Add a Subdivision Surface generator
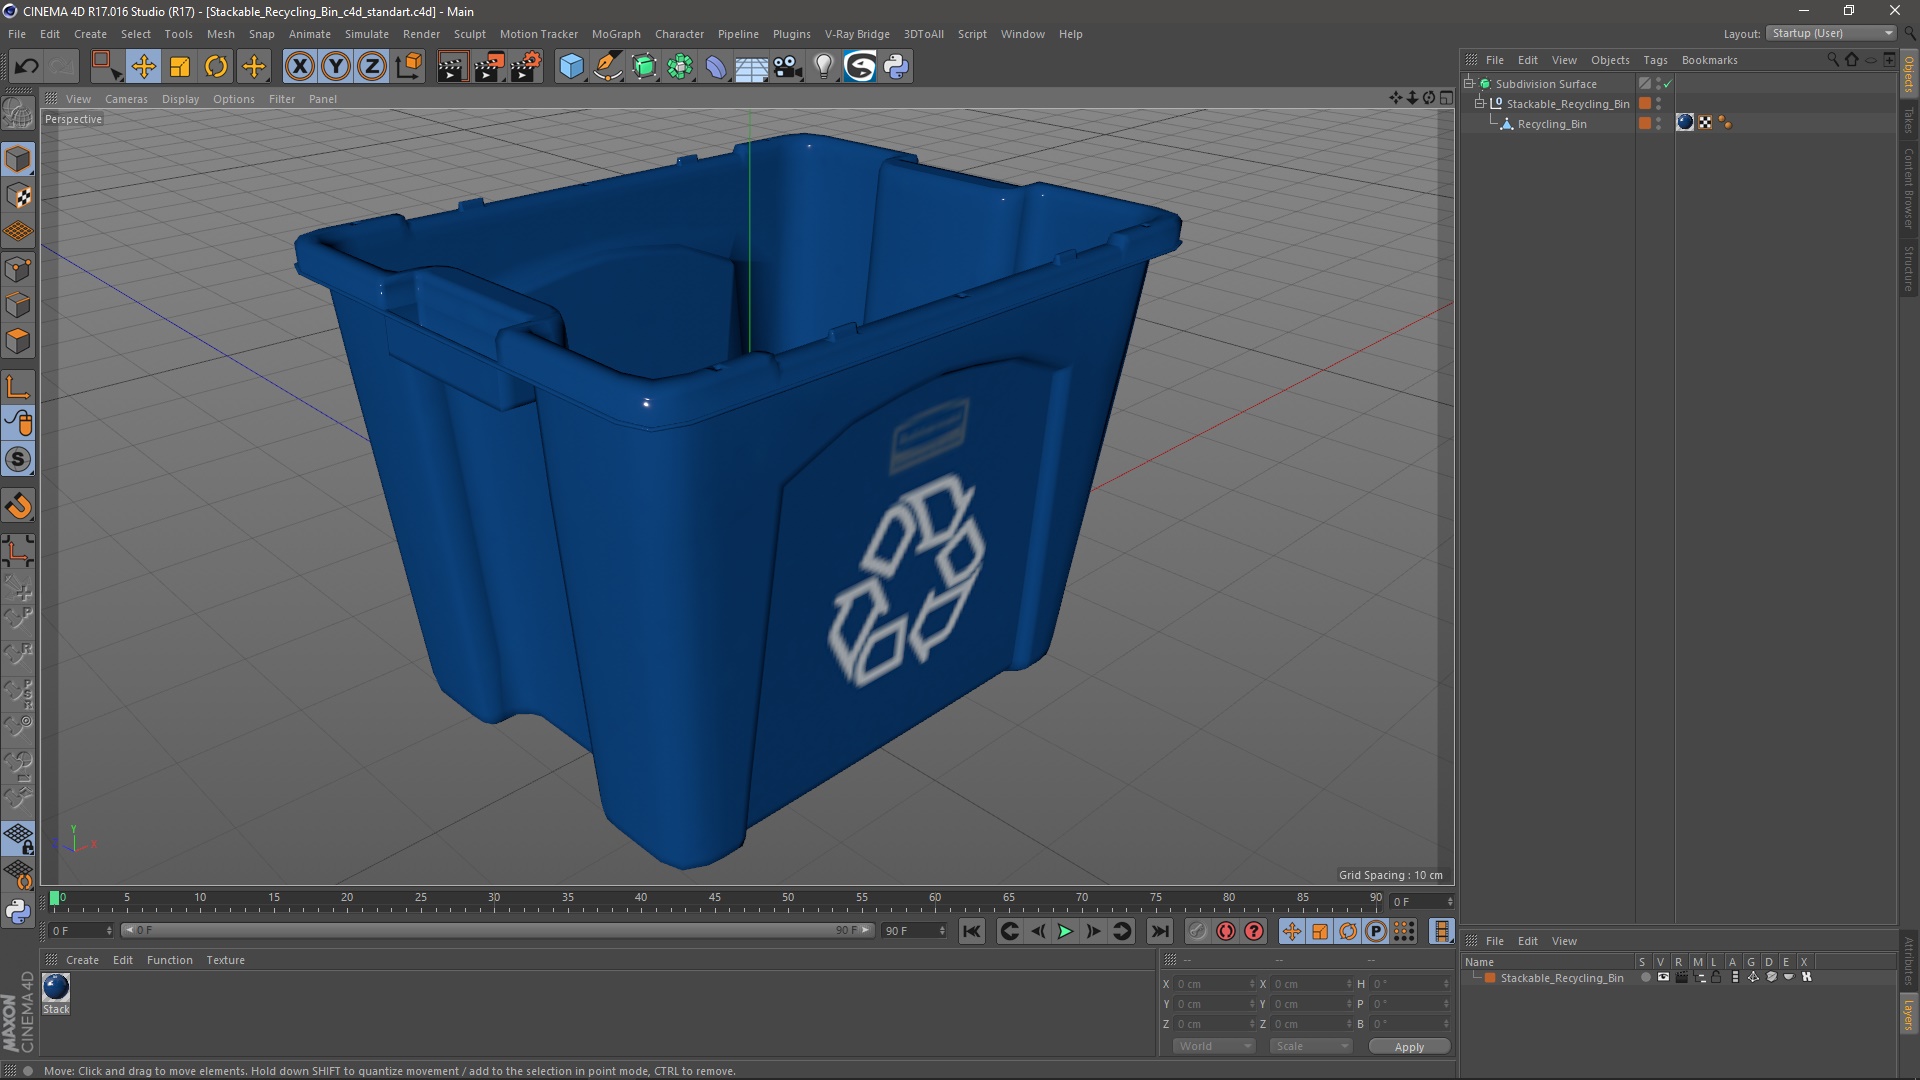The height and width of the screenshot is (1080, 1920). (645, 67)
